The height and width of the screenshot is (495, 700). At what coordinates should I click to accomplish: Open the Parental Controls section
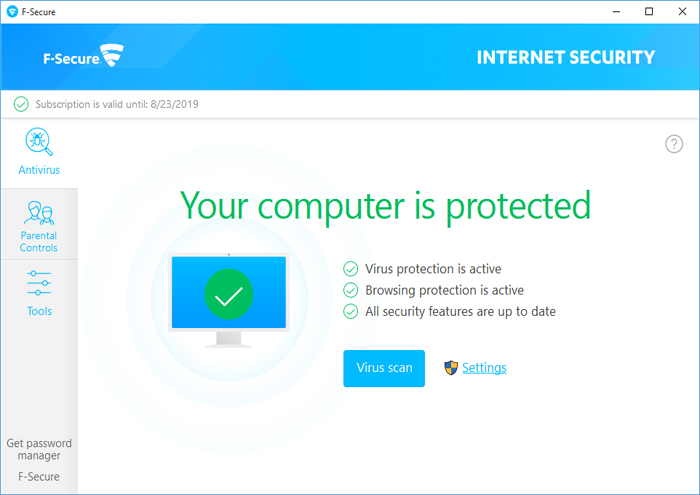[x=39, y=226]
